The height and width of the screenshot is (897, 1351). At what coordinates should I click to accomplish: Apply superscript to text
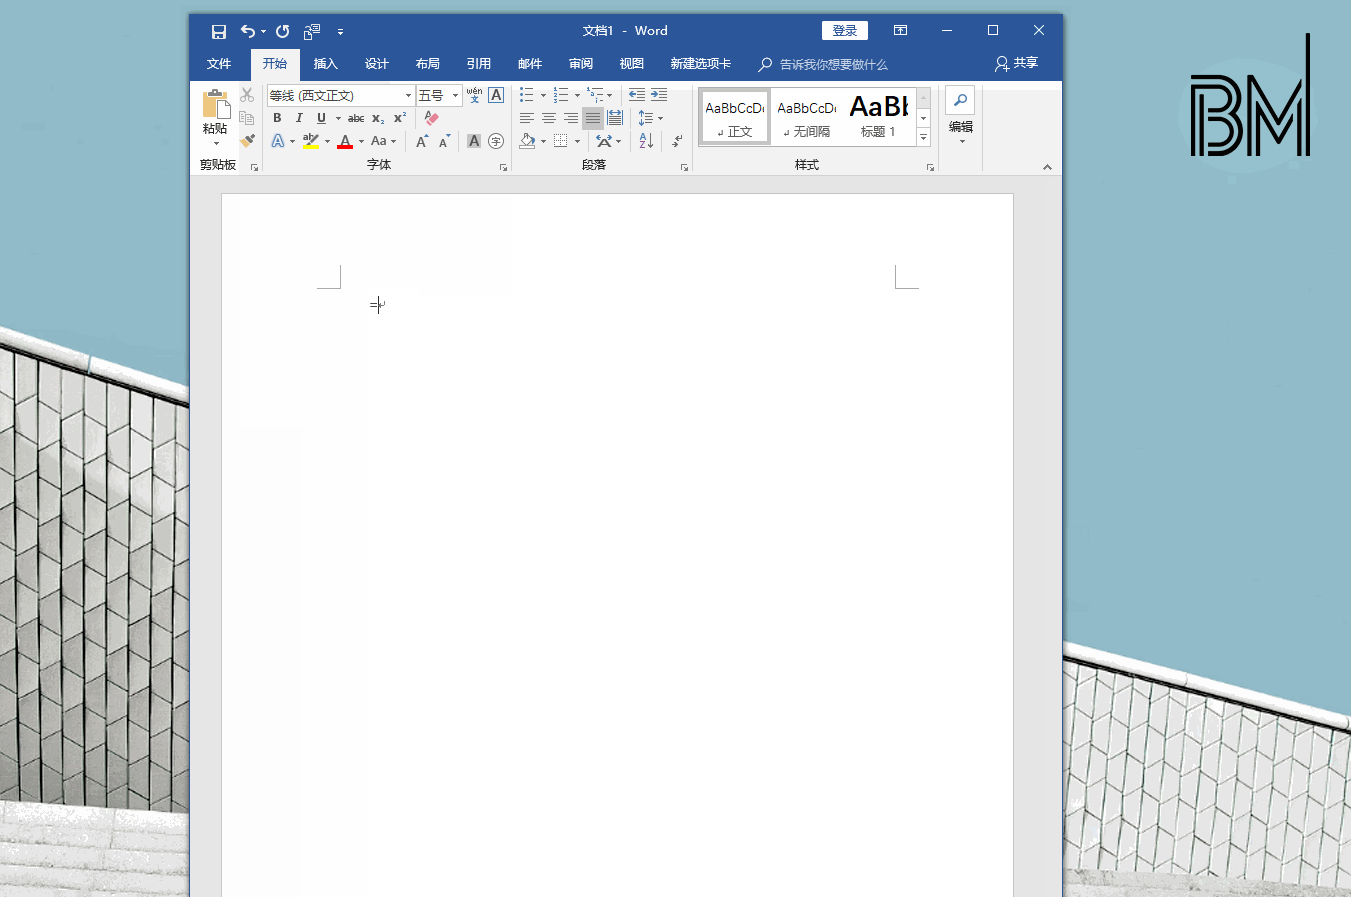399,118
